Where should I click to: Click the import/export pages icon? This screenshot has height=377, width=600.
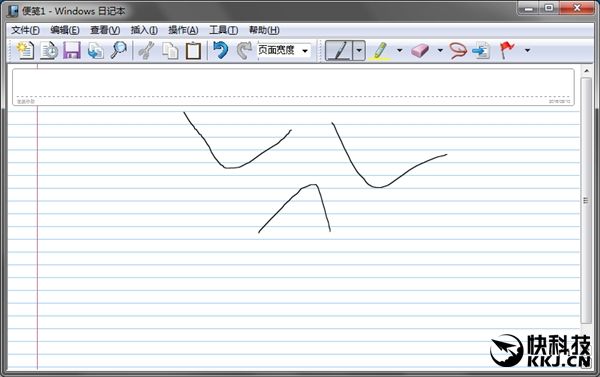click(95, 50)
